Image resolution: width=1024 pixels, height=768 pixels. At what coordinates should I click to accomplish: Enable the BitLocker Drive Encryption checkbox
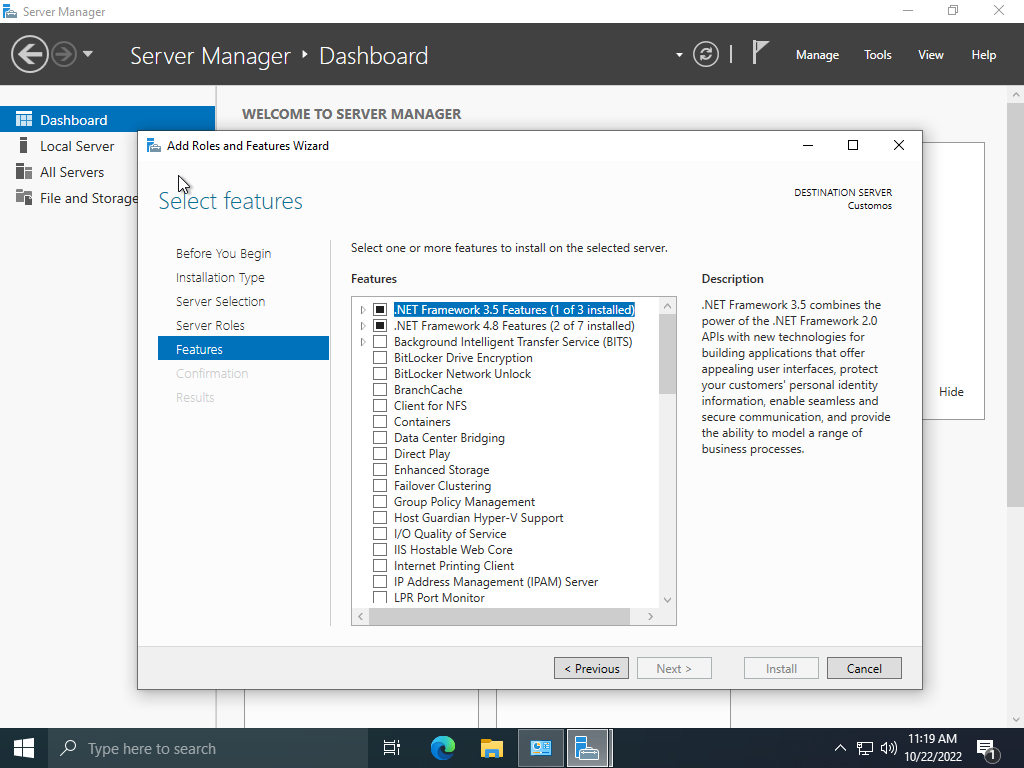pos(380,358)
